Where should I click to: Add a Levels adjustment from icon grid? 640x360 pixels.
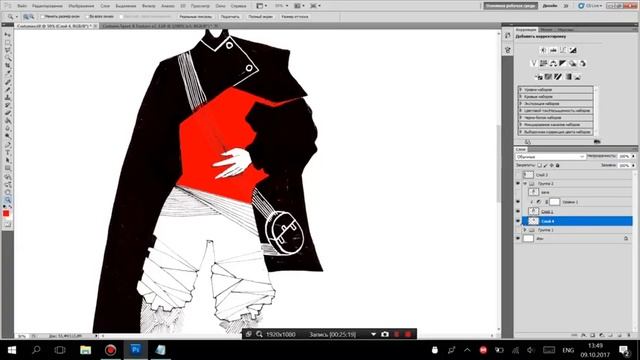pyautogui.click(x=553, y=50)
